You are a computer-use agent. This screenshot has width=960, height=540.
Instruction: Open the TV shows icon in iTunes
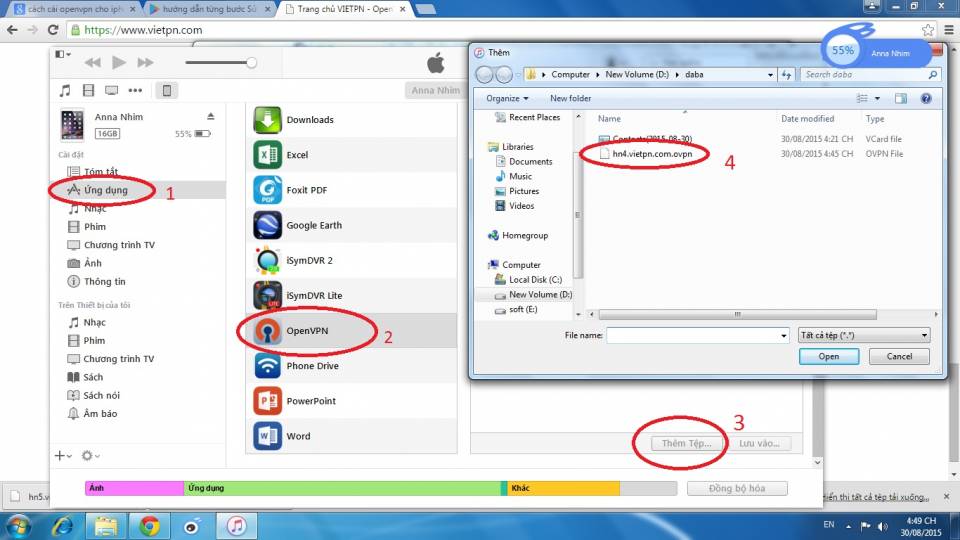pos(111,91)
